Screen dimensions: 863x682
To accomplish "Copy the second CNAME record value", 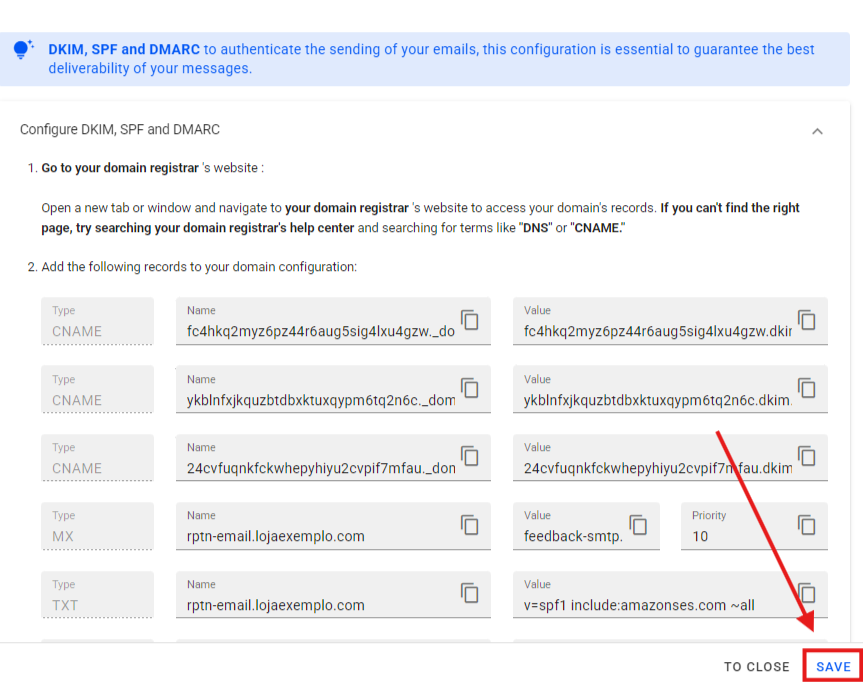I will (806, 388).
